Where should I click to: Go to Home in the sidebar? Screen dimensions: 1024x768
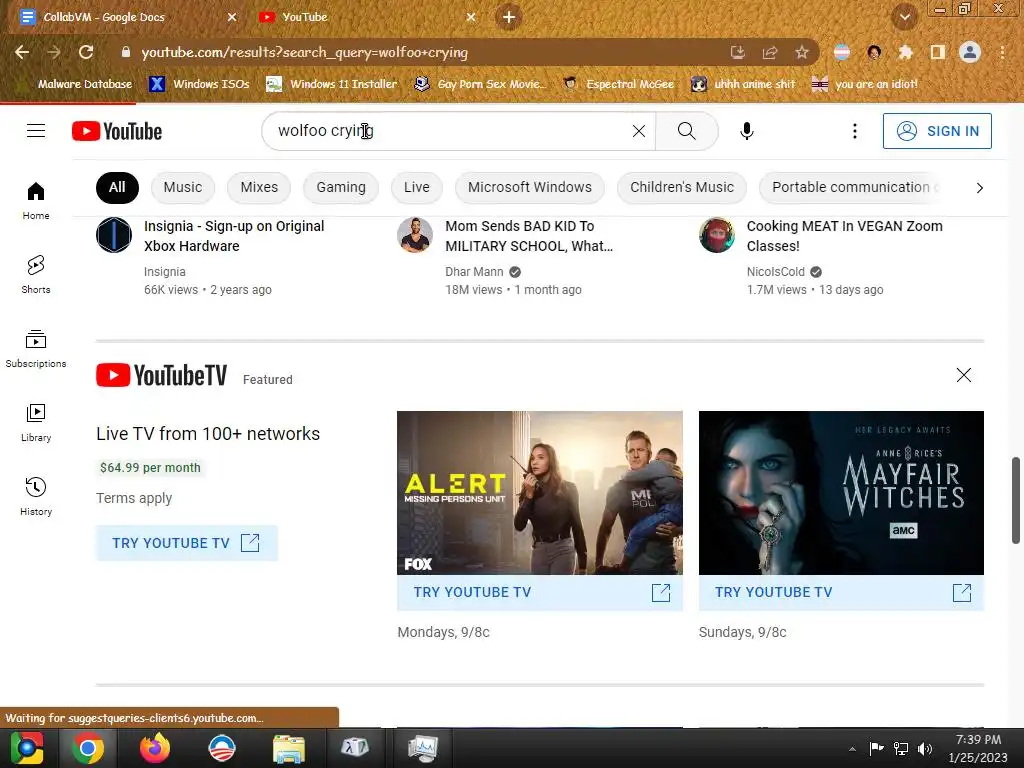coord(36,200)
